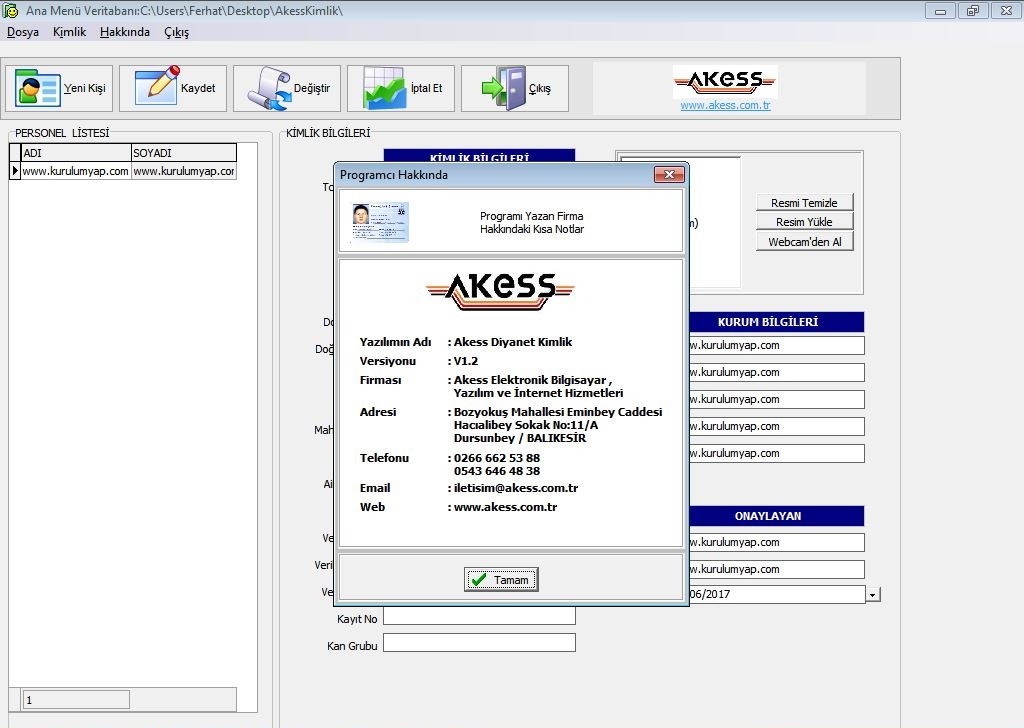1024x728 pixels.
Task: Click the first Kurum Bilgileri input field
Action: [x=777, y=345]
